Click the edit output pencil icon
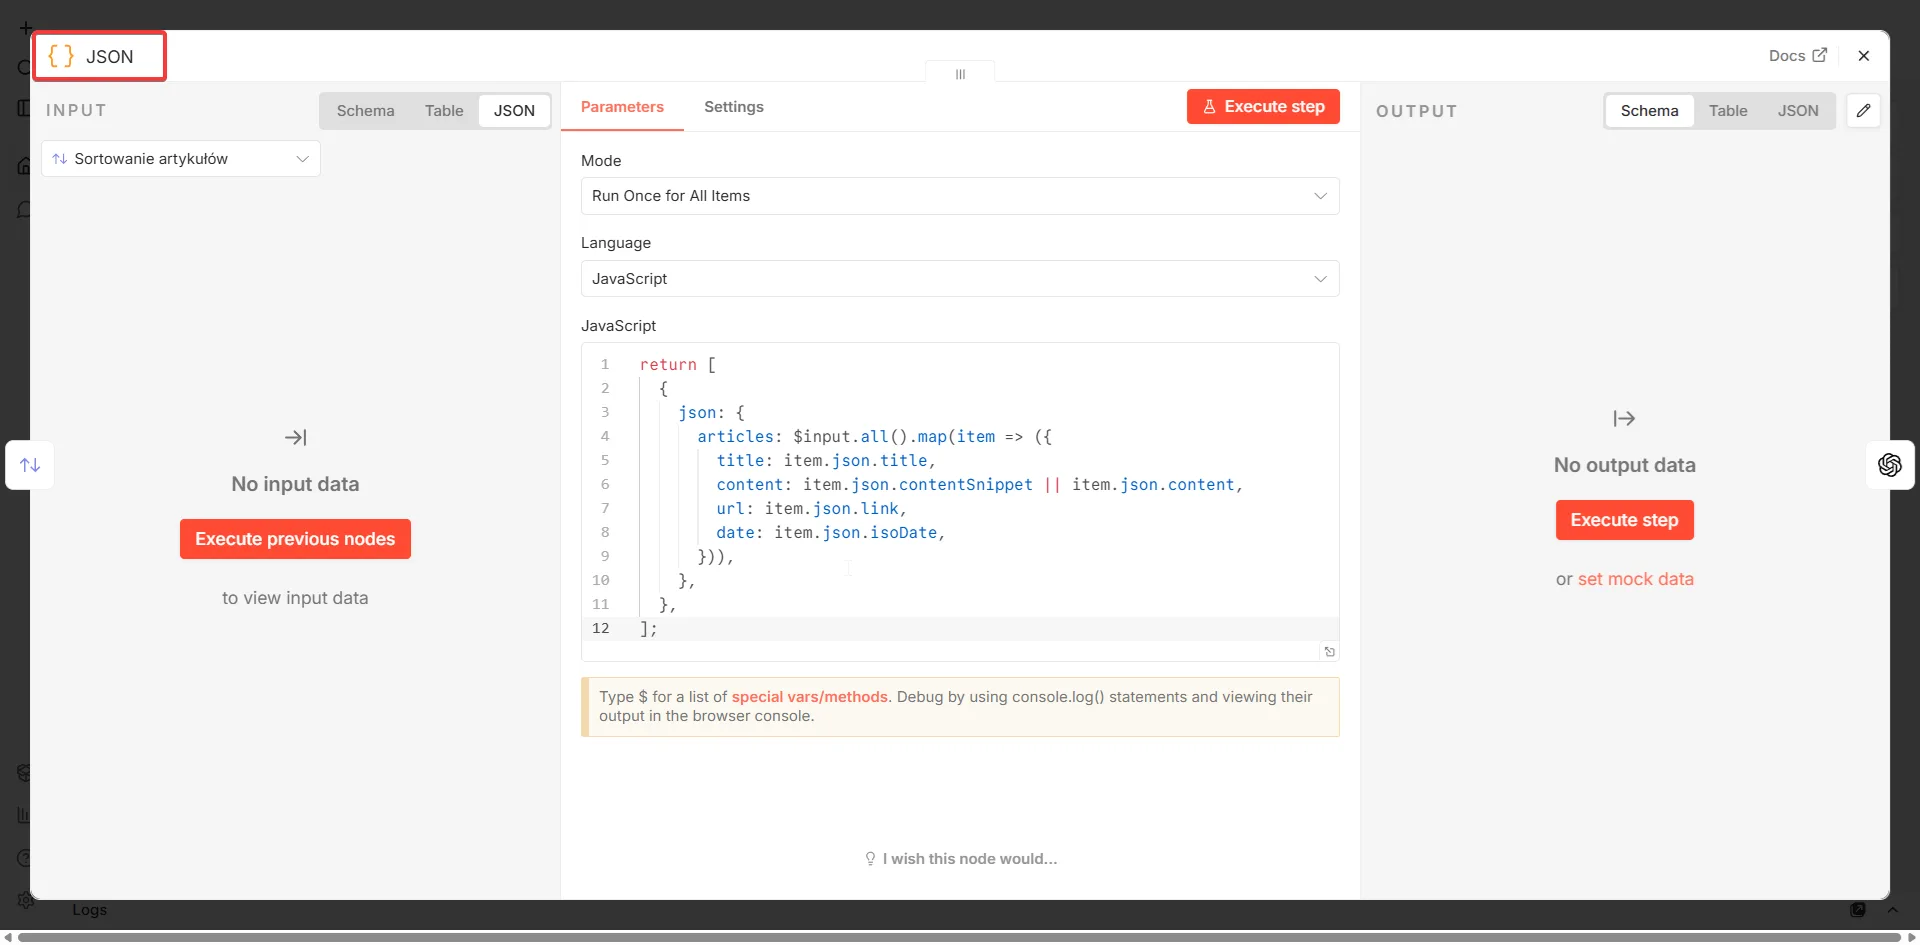The width and height of the screenshot is (1920, 945). coord(1864,111)
